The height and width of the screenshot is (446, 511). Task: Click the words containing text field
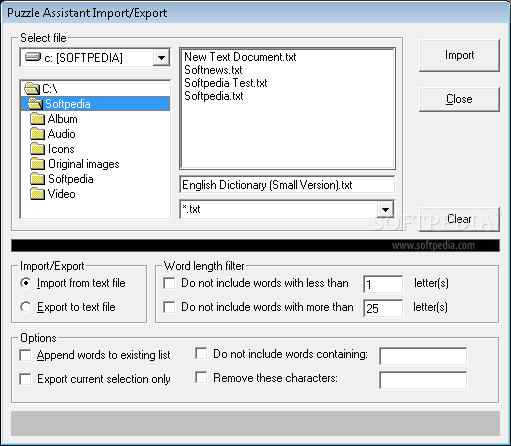click(x=423, y=356)
